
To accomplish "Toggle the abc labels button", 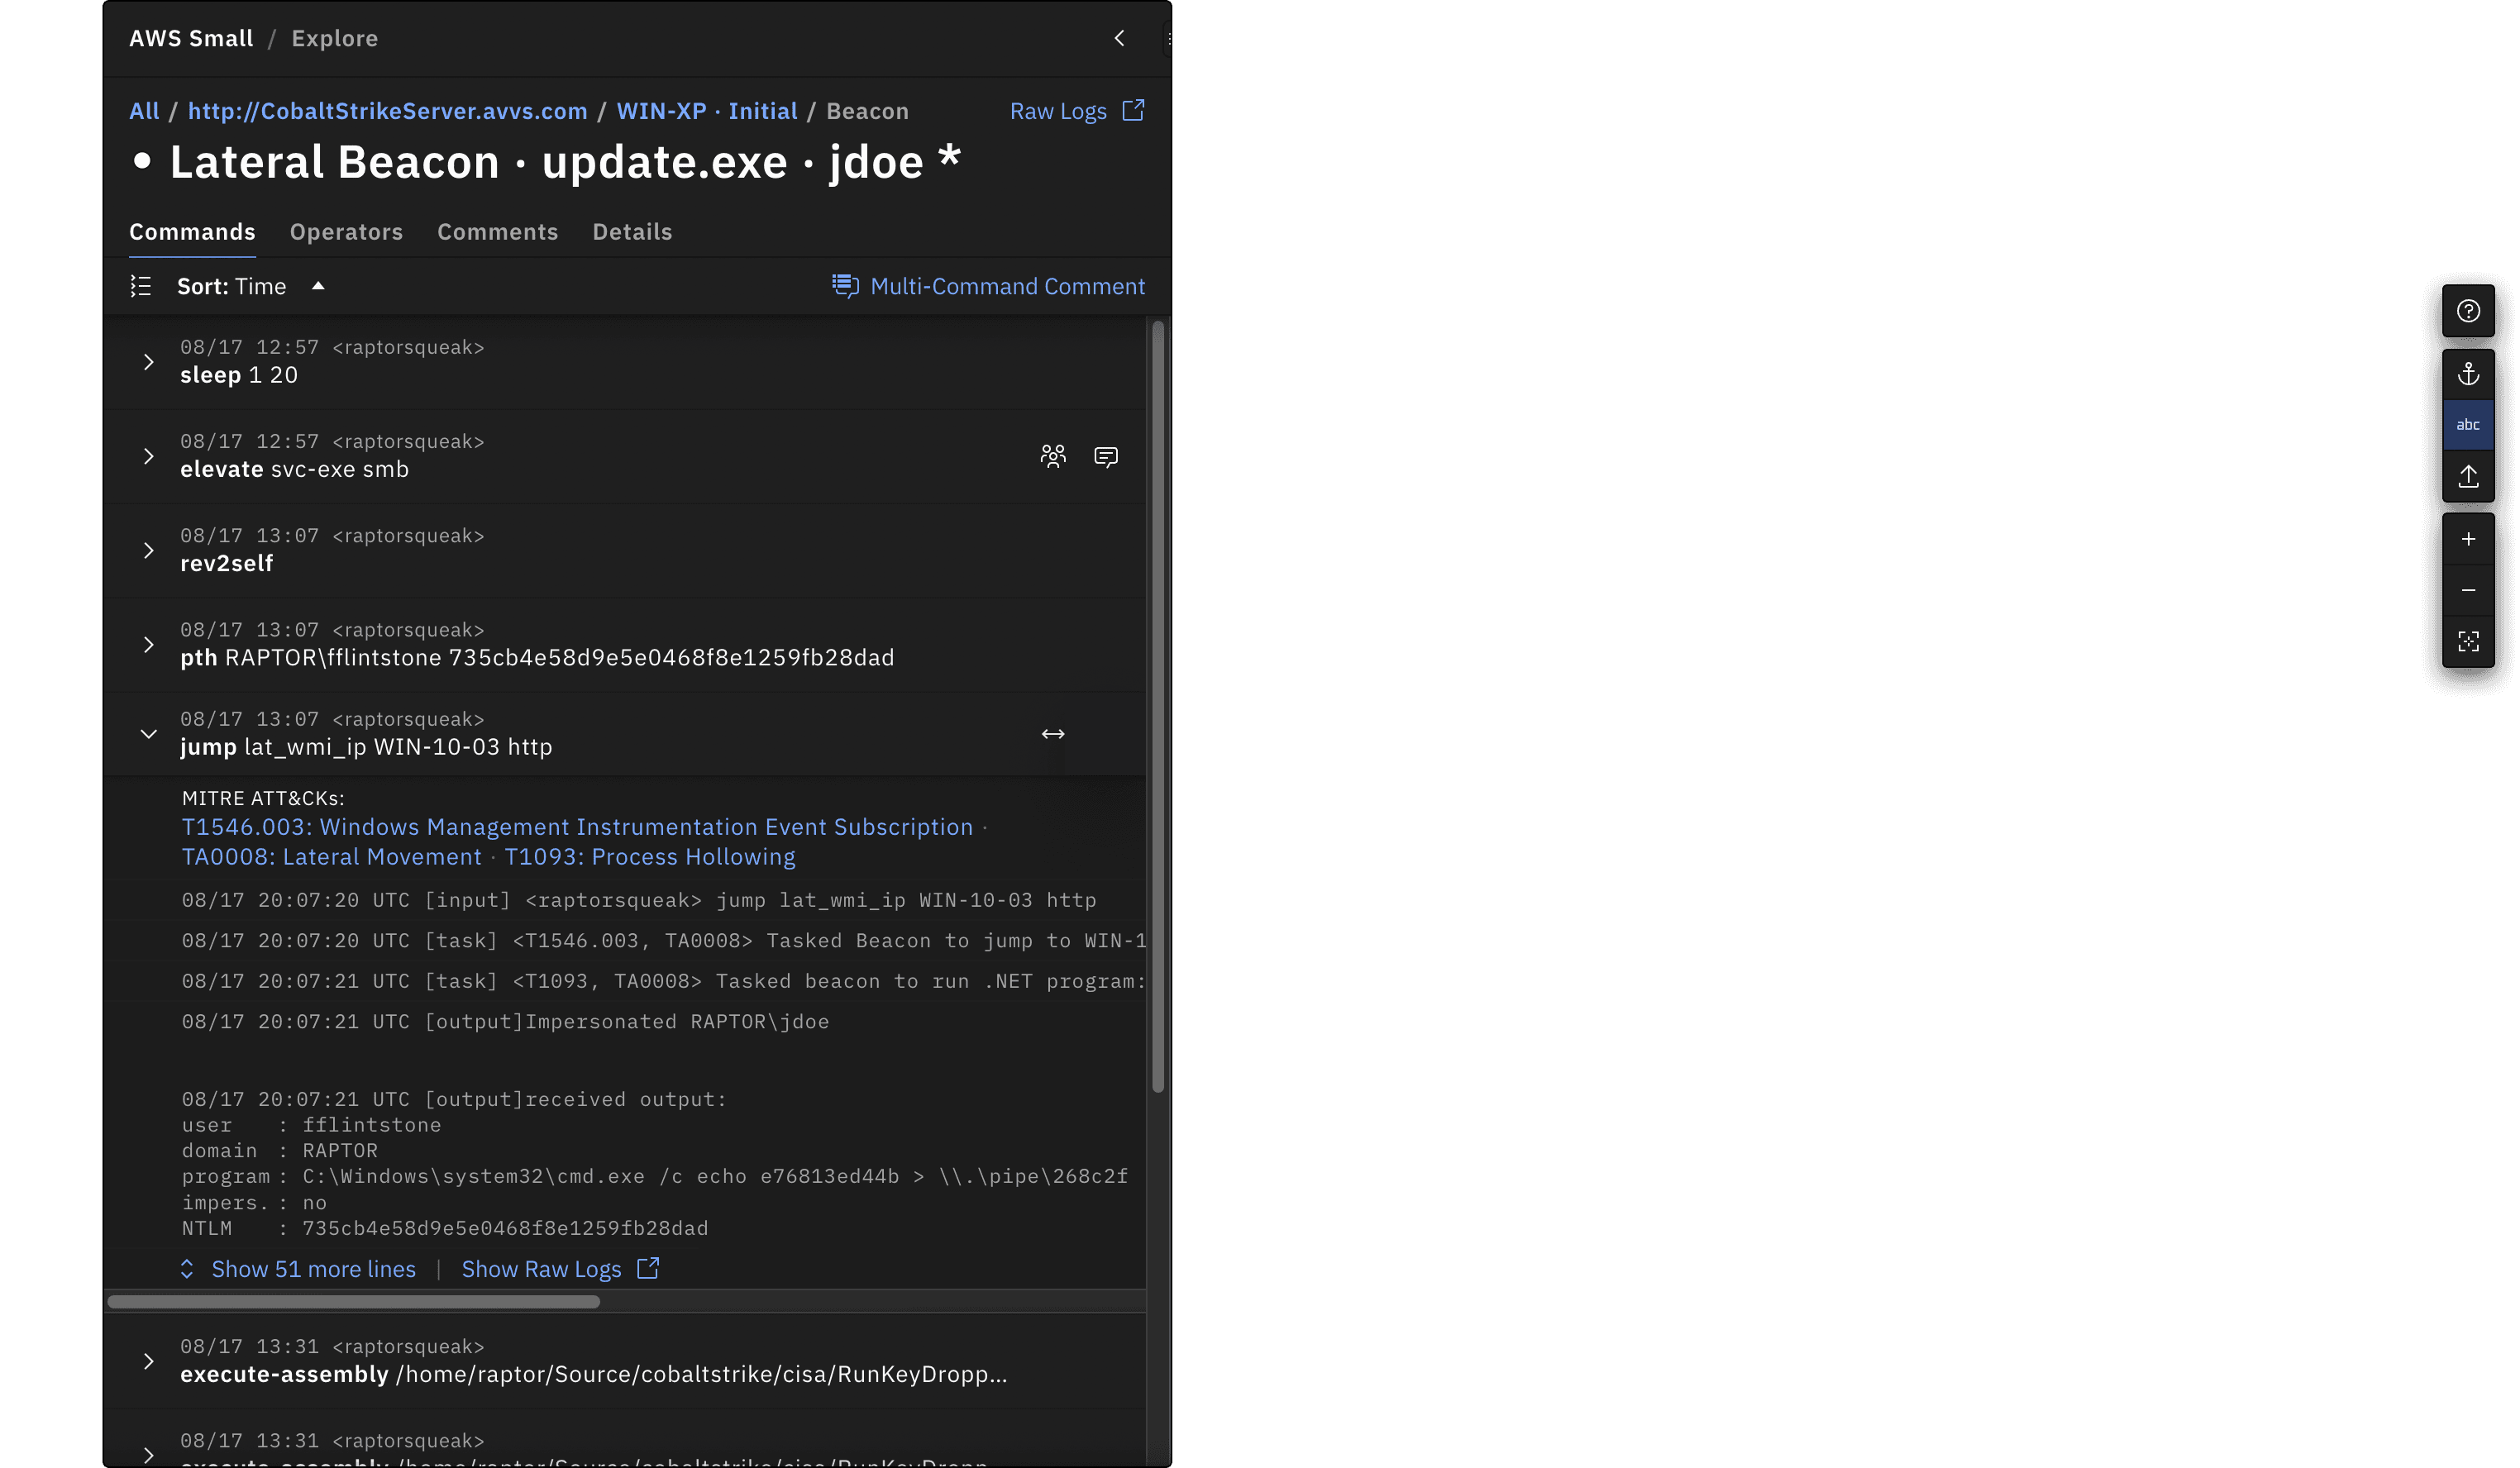I will (x=2468, y=425).
